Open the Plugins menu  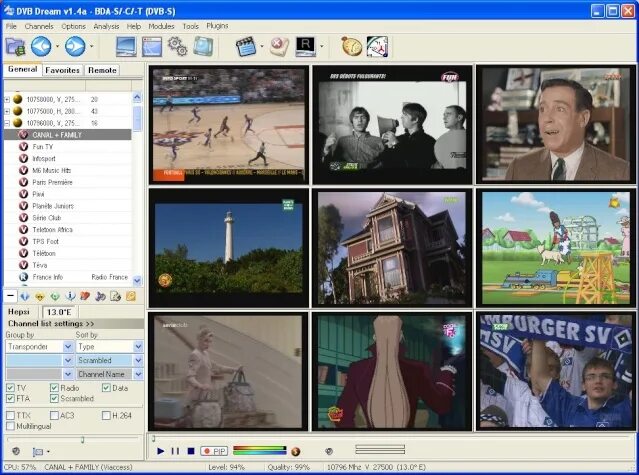coord(217,26)
